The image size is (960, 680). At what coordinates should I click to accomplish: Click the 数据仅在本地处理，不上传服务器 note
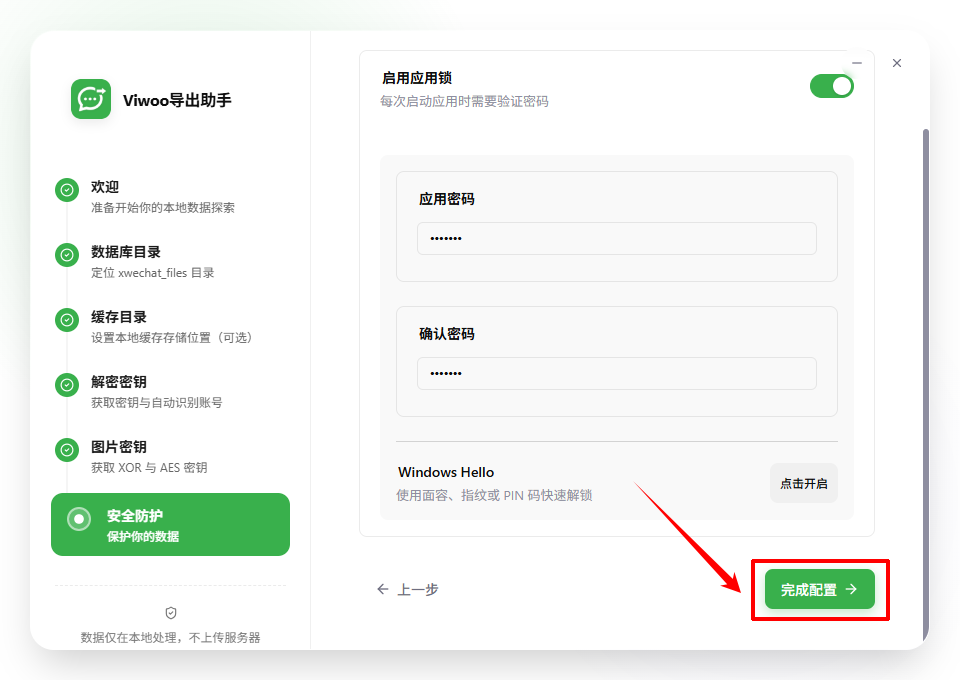171,638
